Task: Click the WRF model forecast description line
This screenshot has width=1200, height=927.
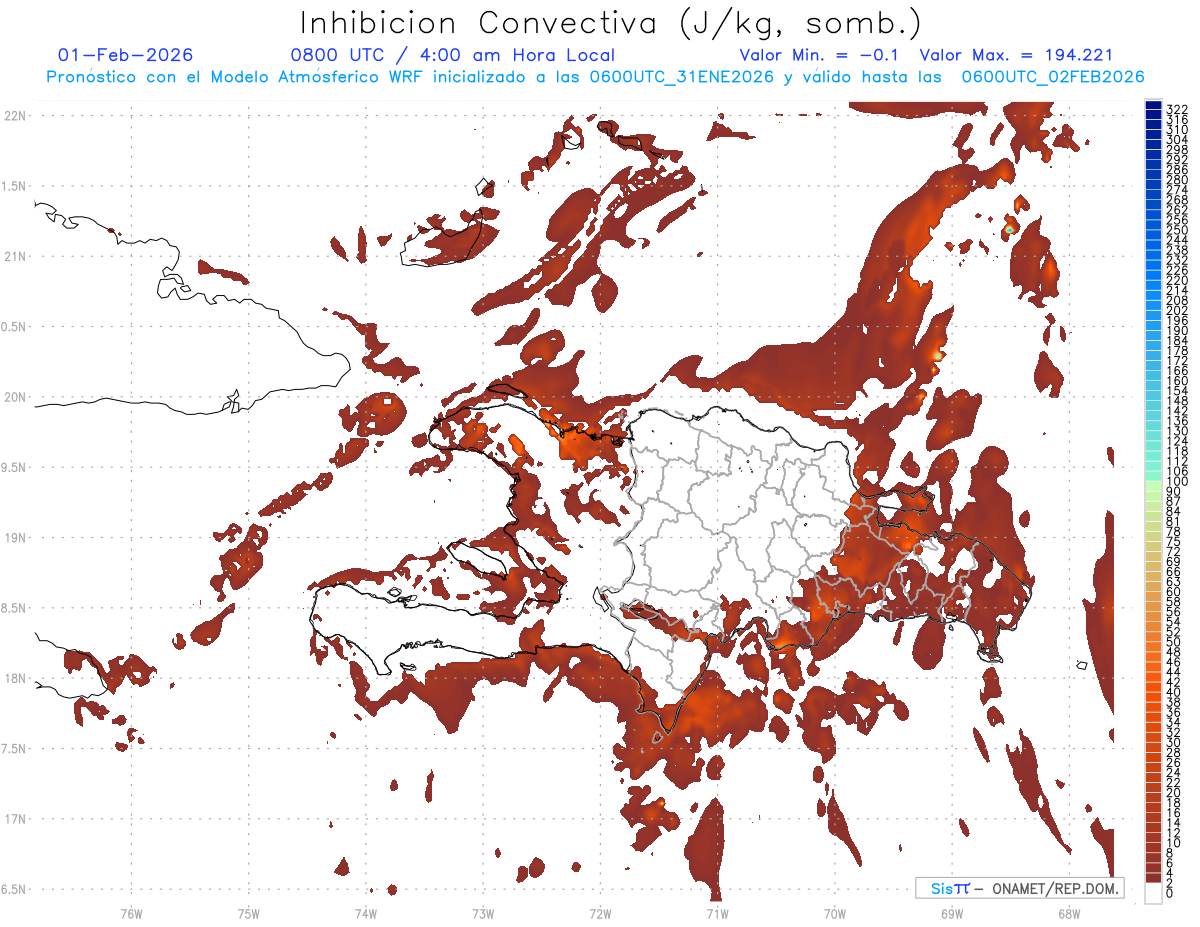Action: pyautogui.click(x=596, y=77)
